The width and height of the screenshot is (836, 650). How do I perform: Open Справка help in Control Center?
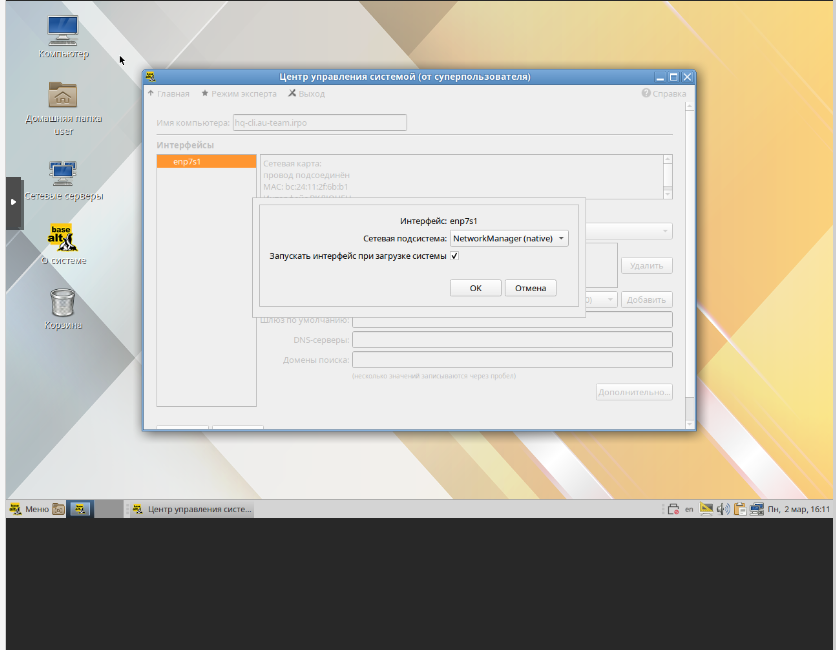coord(664,94)
